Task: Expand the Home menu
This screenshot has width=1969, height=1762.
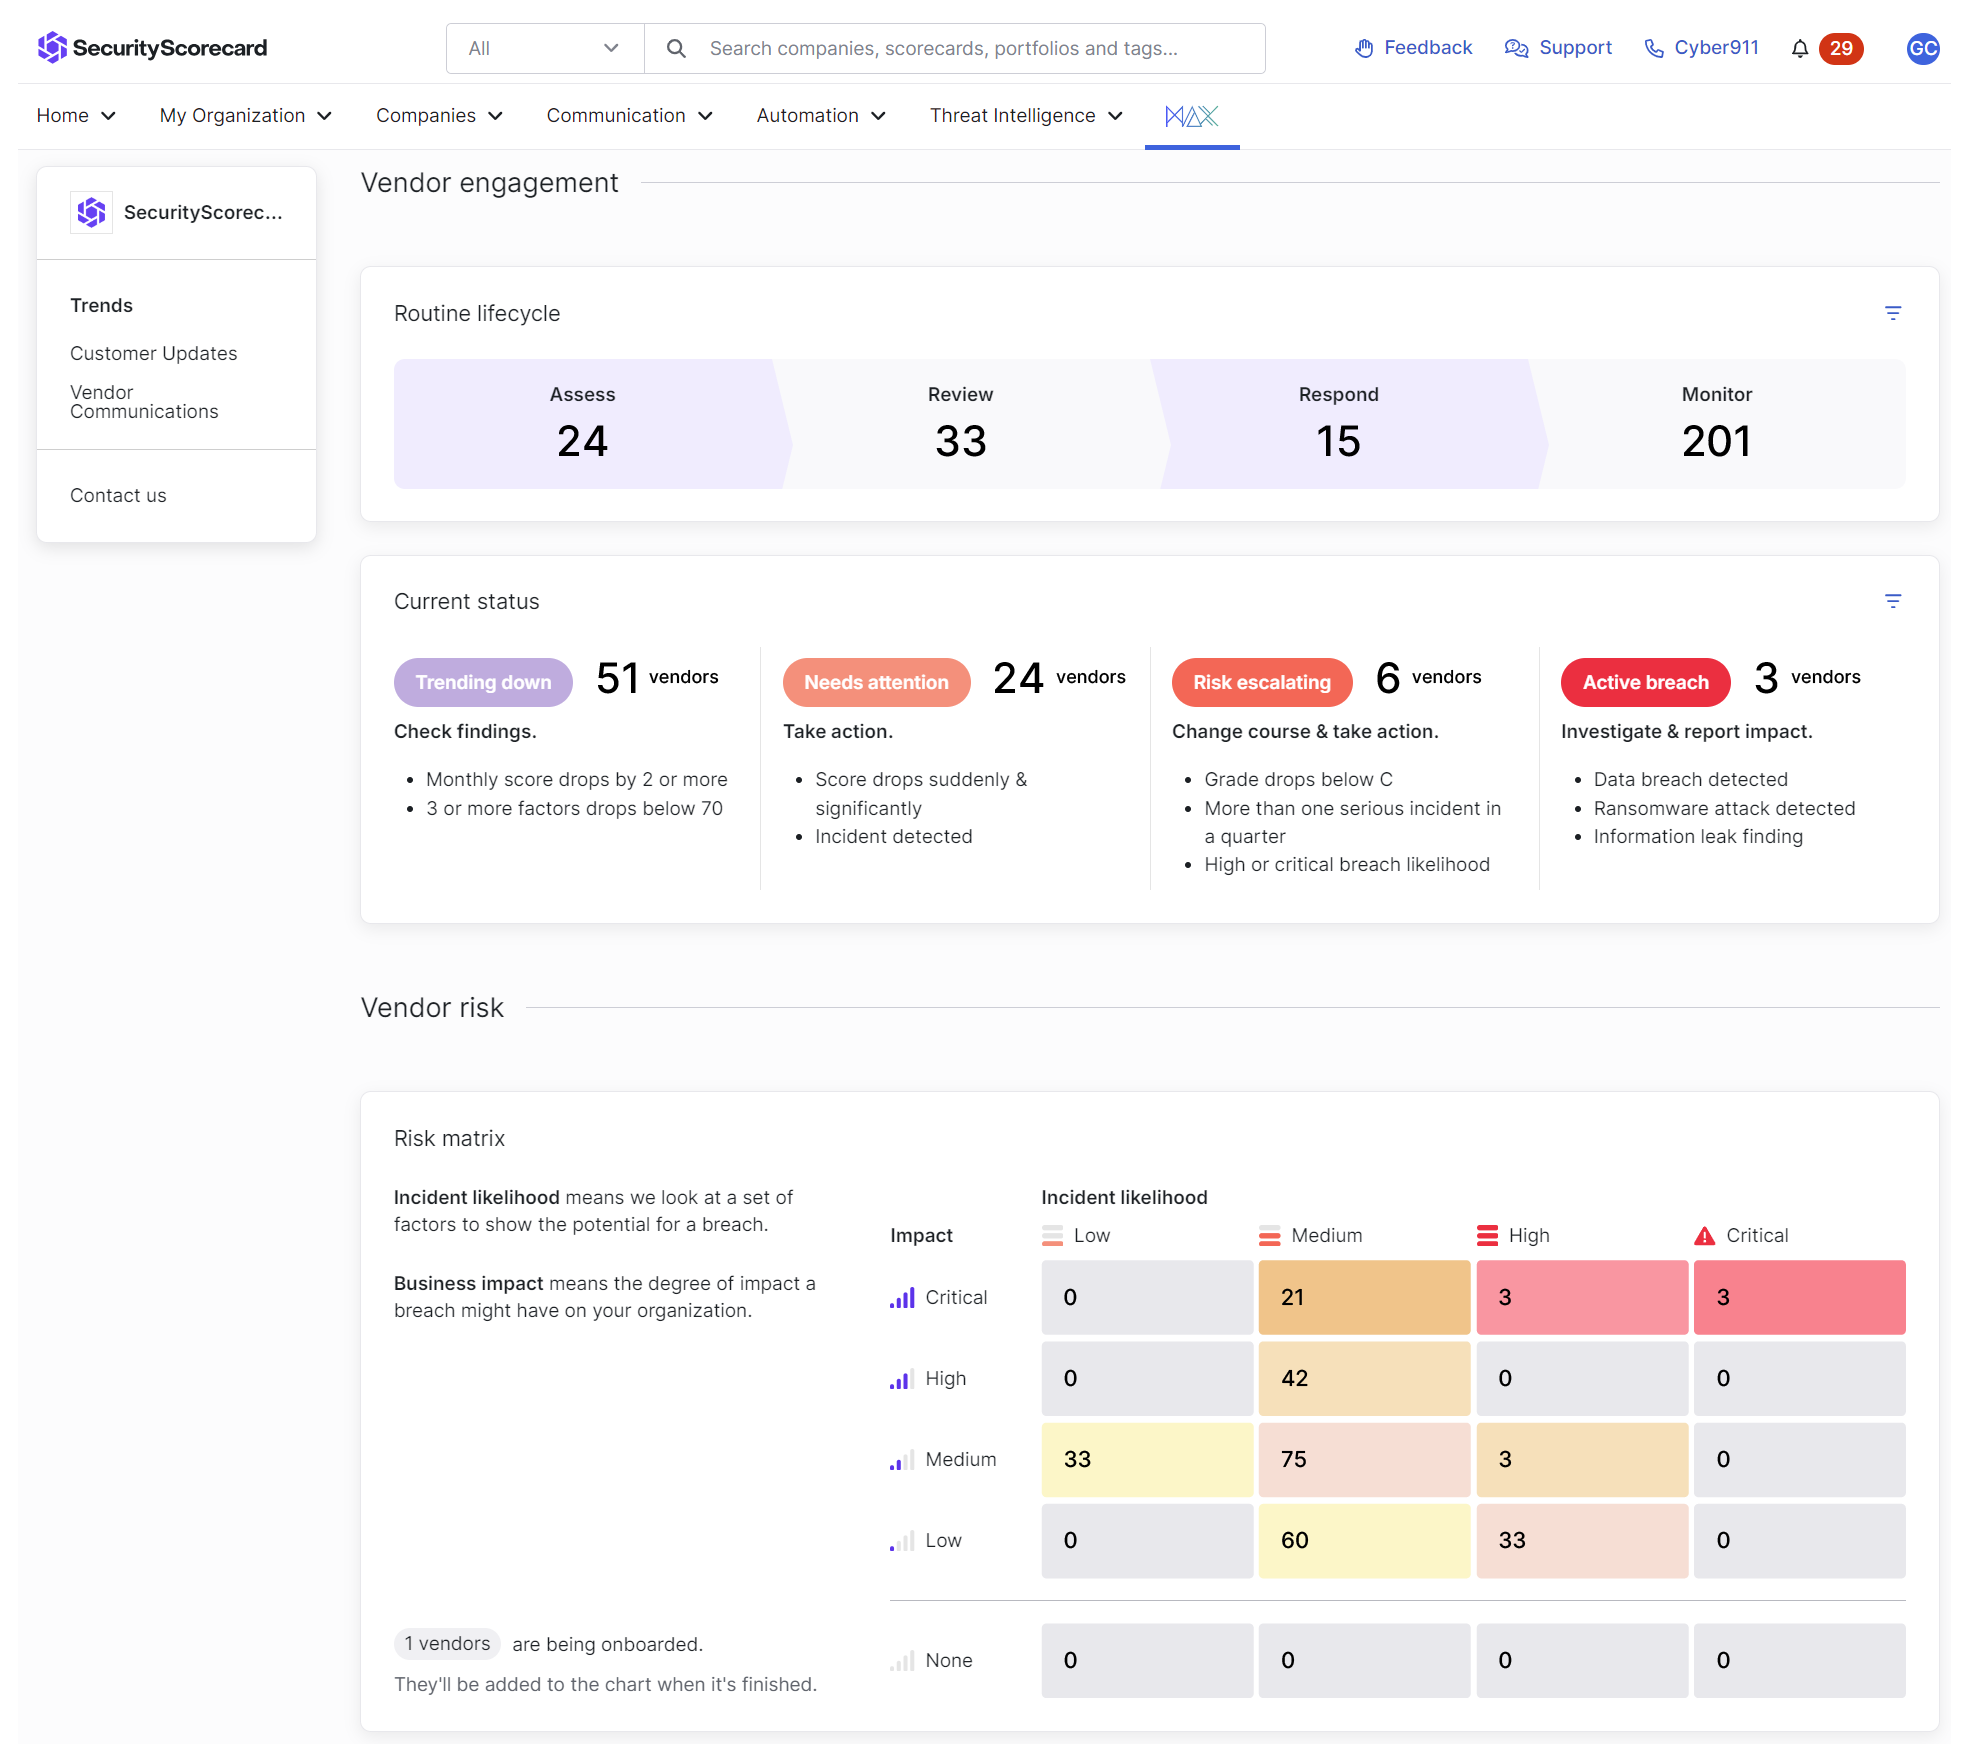Action: 76,116
